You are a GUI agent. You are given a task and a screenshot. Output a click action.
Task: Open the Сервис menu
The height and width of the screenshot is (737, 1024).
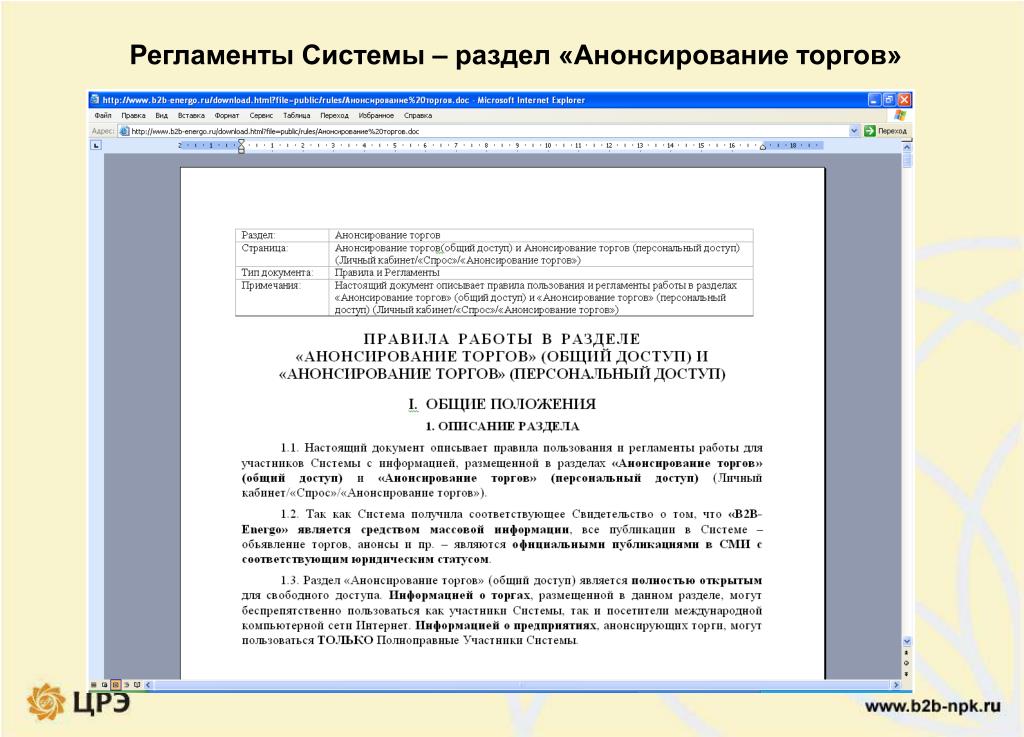[x=261, y=116]
